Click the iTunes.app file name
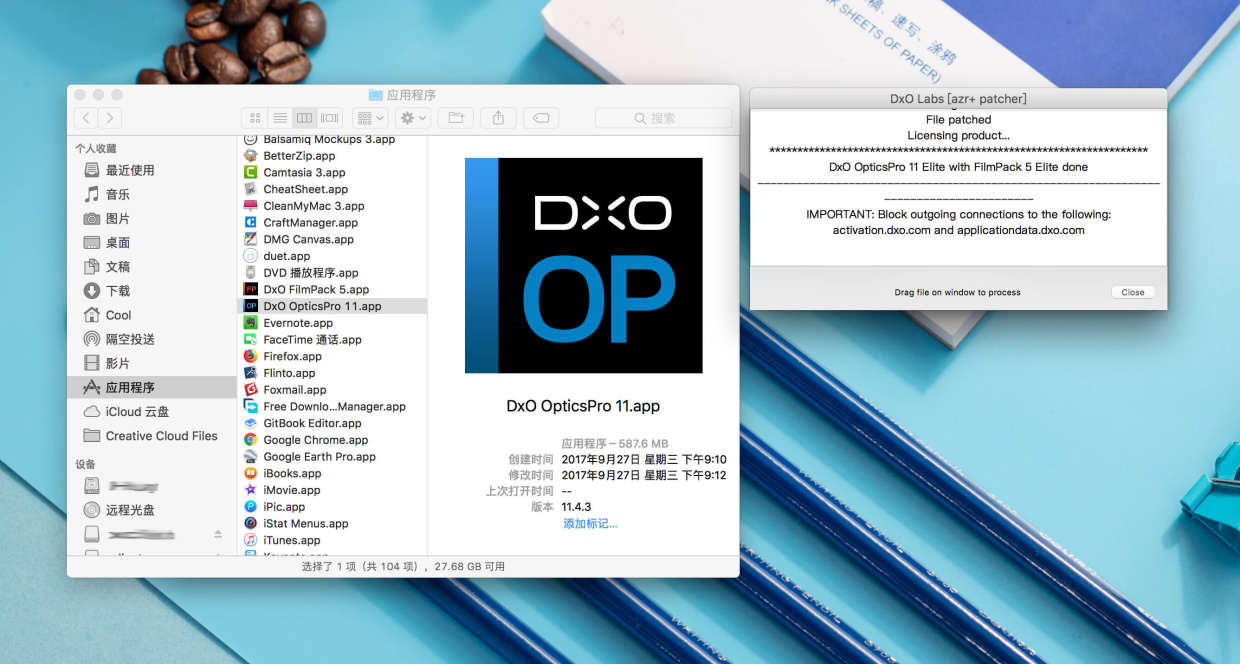This screenshot has width=1240, height=664. pos(292,540)
